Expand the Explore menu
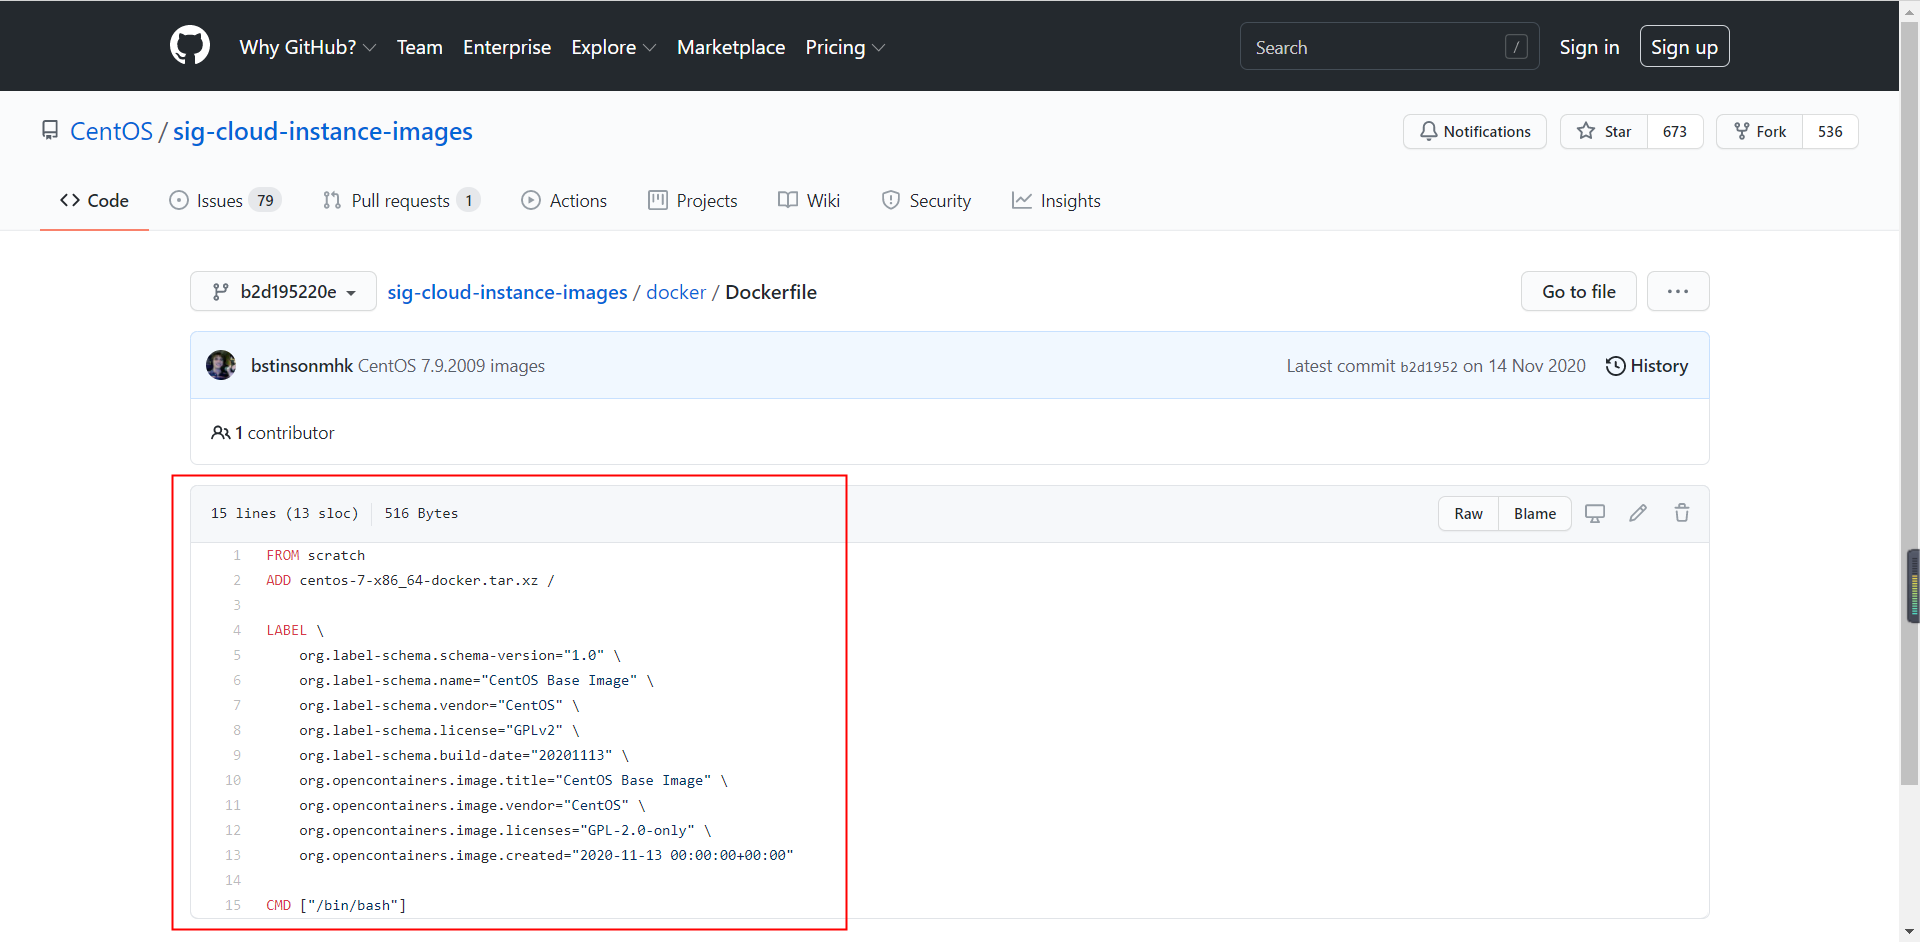 [x=614, y=47]
